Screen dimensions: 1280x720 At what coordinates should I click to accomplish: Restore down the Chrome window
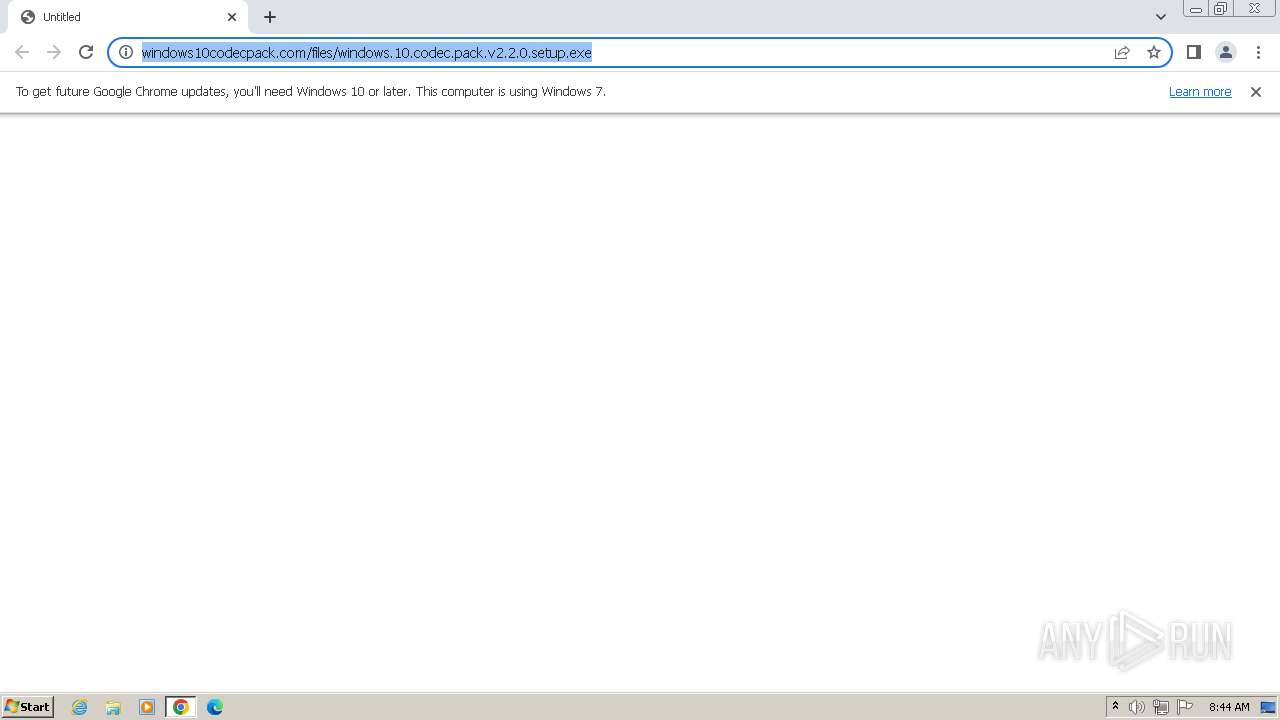click(x=1221, y=9)
